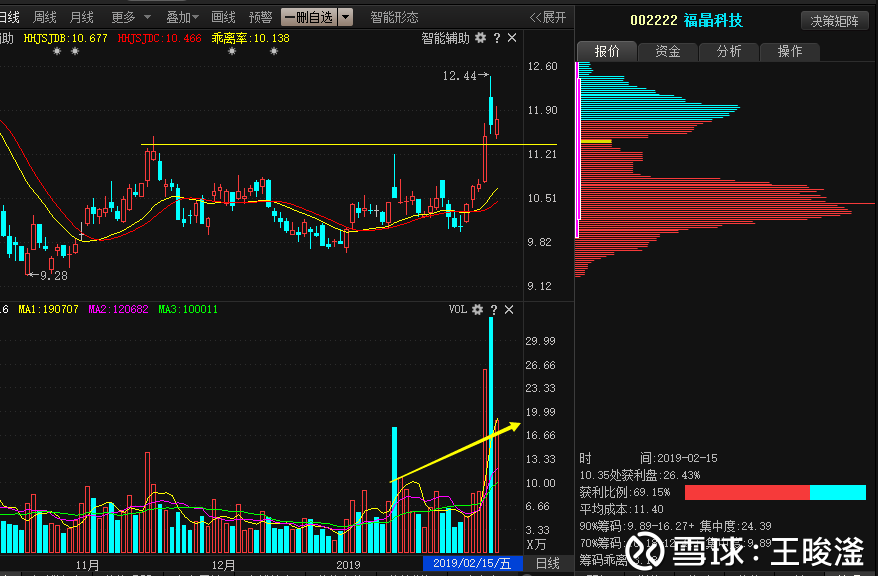The width and height of the screenshot is (878, 576).
Task: Click the 日线 label at the bottom of the chart
Action: (548, 563)
